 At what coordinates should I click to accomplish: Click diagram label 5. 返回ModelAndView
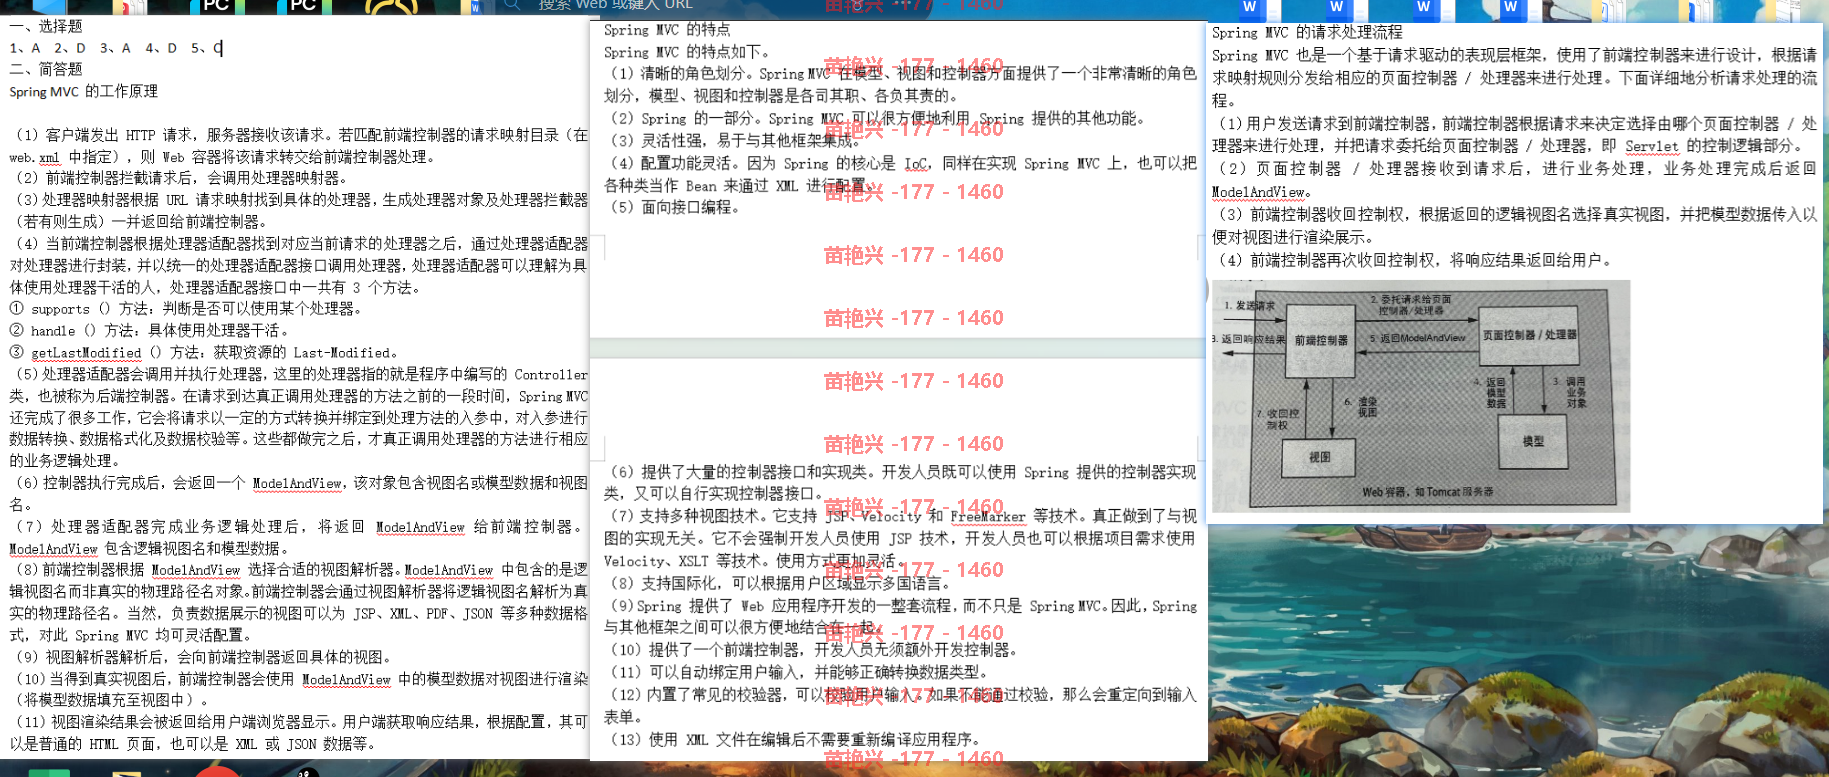[1418, 339]
